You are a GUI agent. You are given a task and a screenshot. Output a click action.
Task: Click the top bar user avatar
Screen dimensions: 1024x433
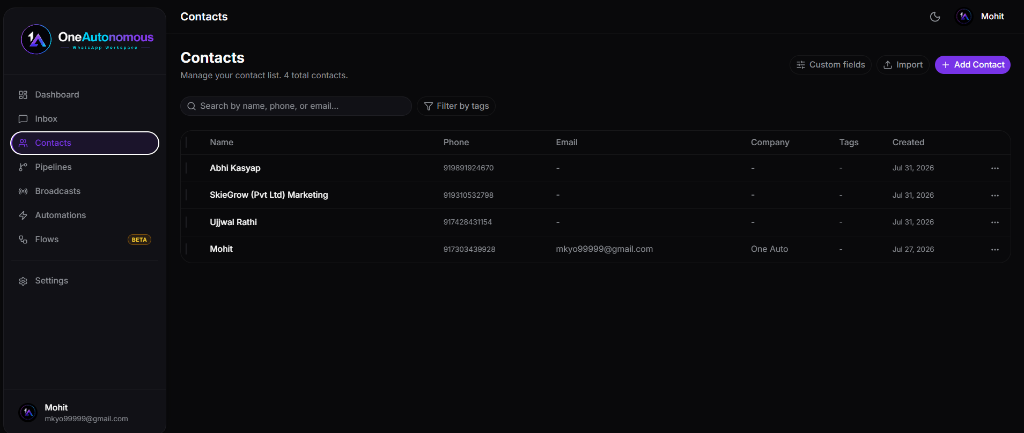[x=964, y=17]
